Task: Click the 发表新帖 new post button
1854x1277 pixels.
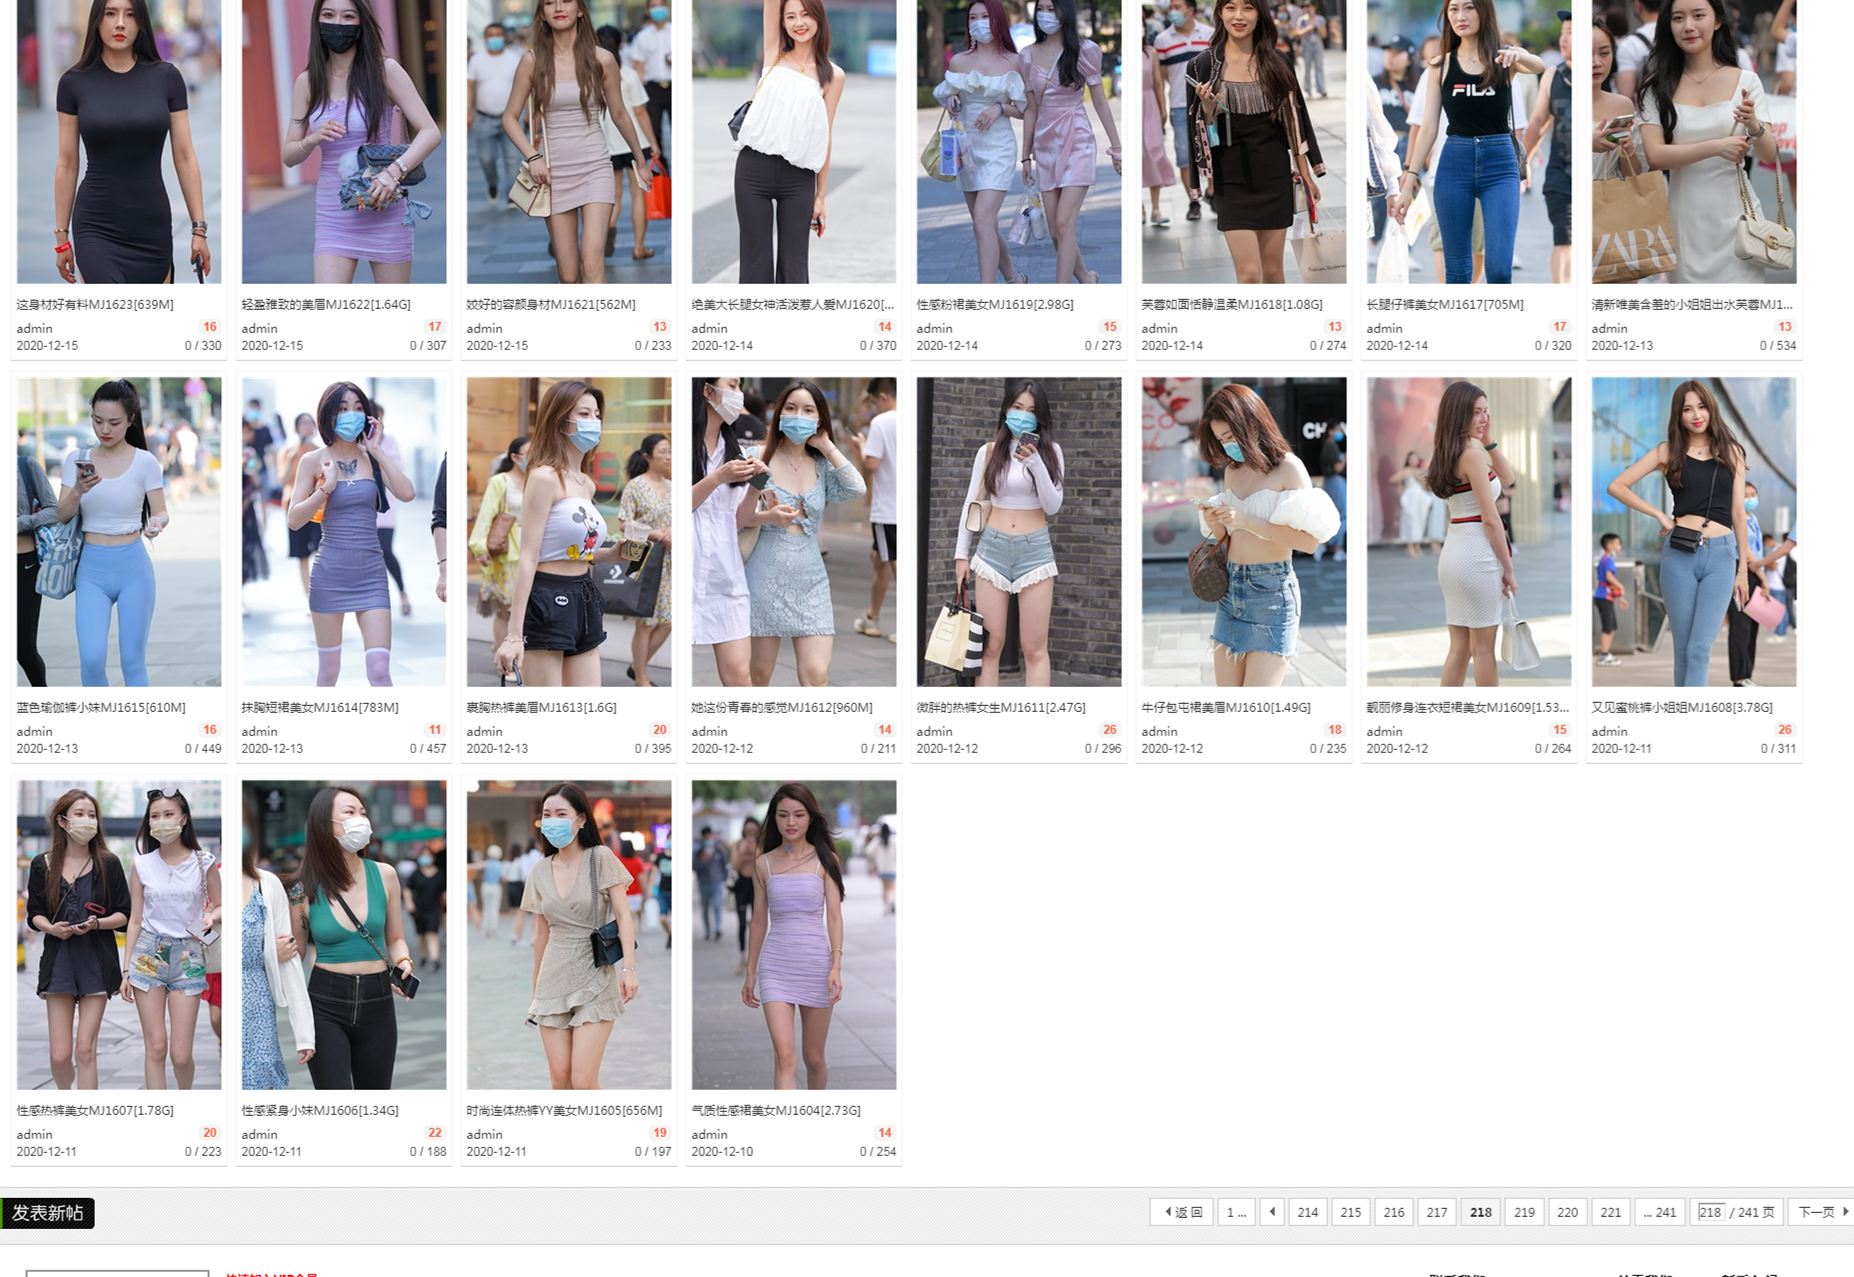Action: (x=47, y=1213)
